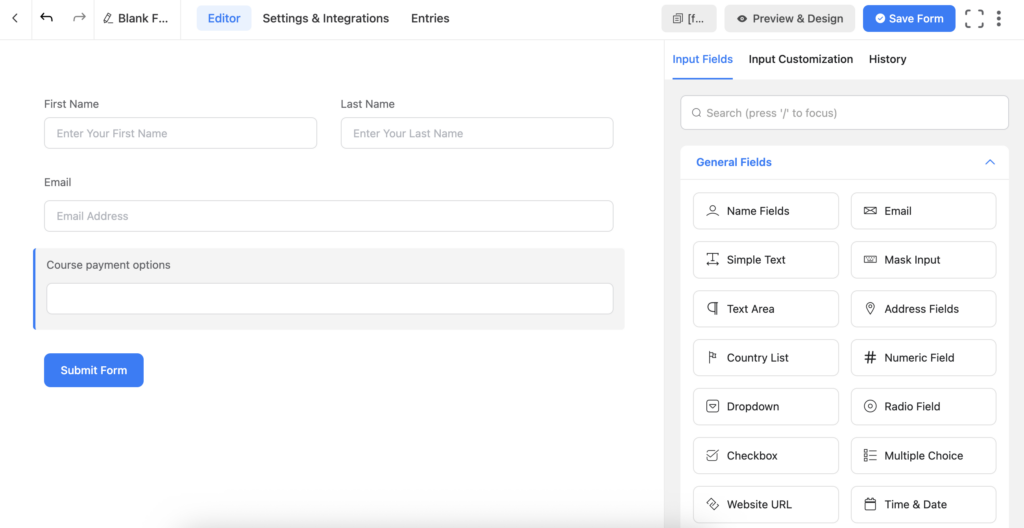Click the back arrow icon
The width and height of the screenshot is (1024, 528).
coord(15,18)
